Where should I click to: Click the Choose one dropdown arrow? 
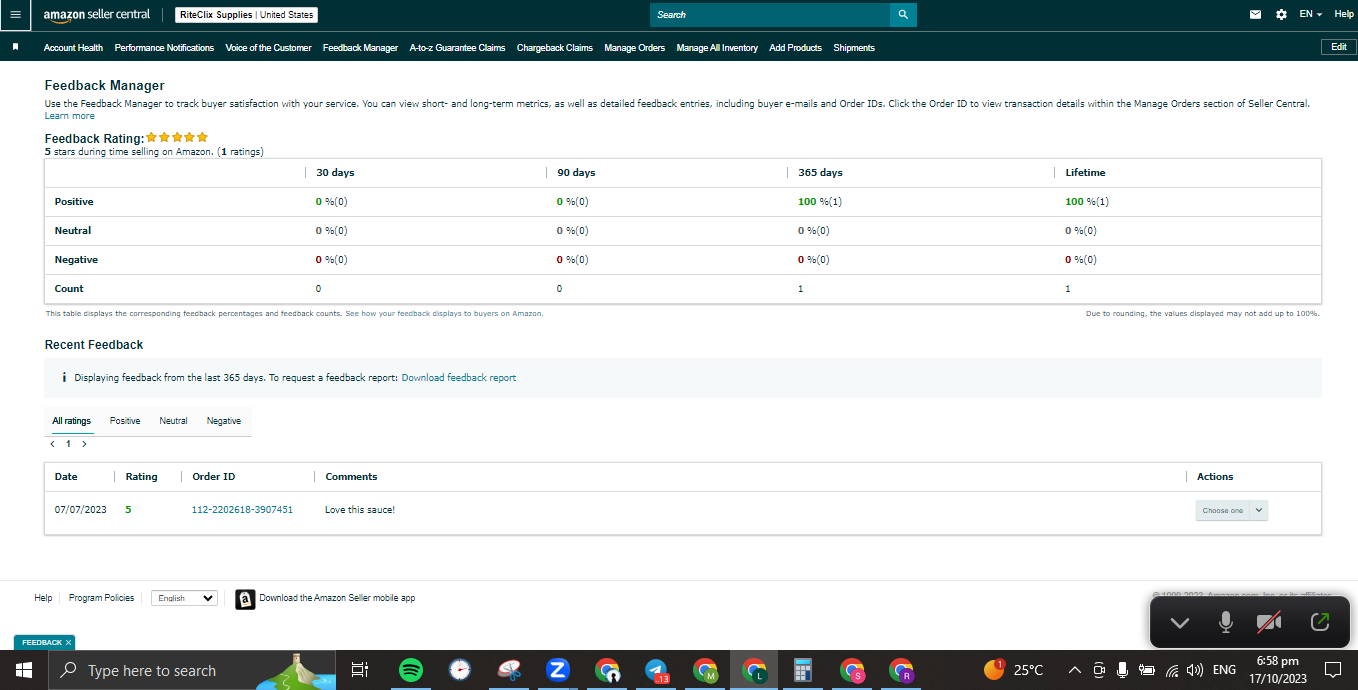click(x=1259, y=510)
